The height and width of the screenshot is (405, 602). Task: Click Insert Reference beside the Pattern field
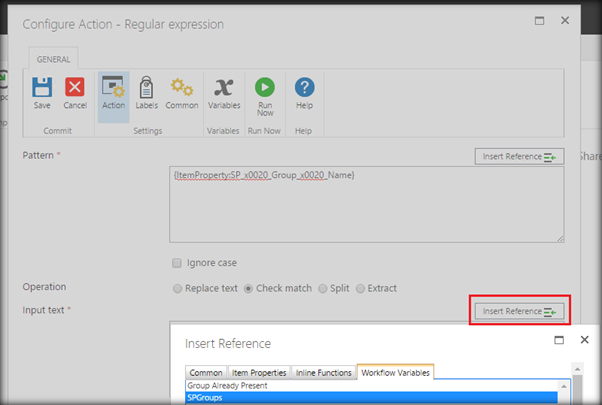(519, 157)
